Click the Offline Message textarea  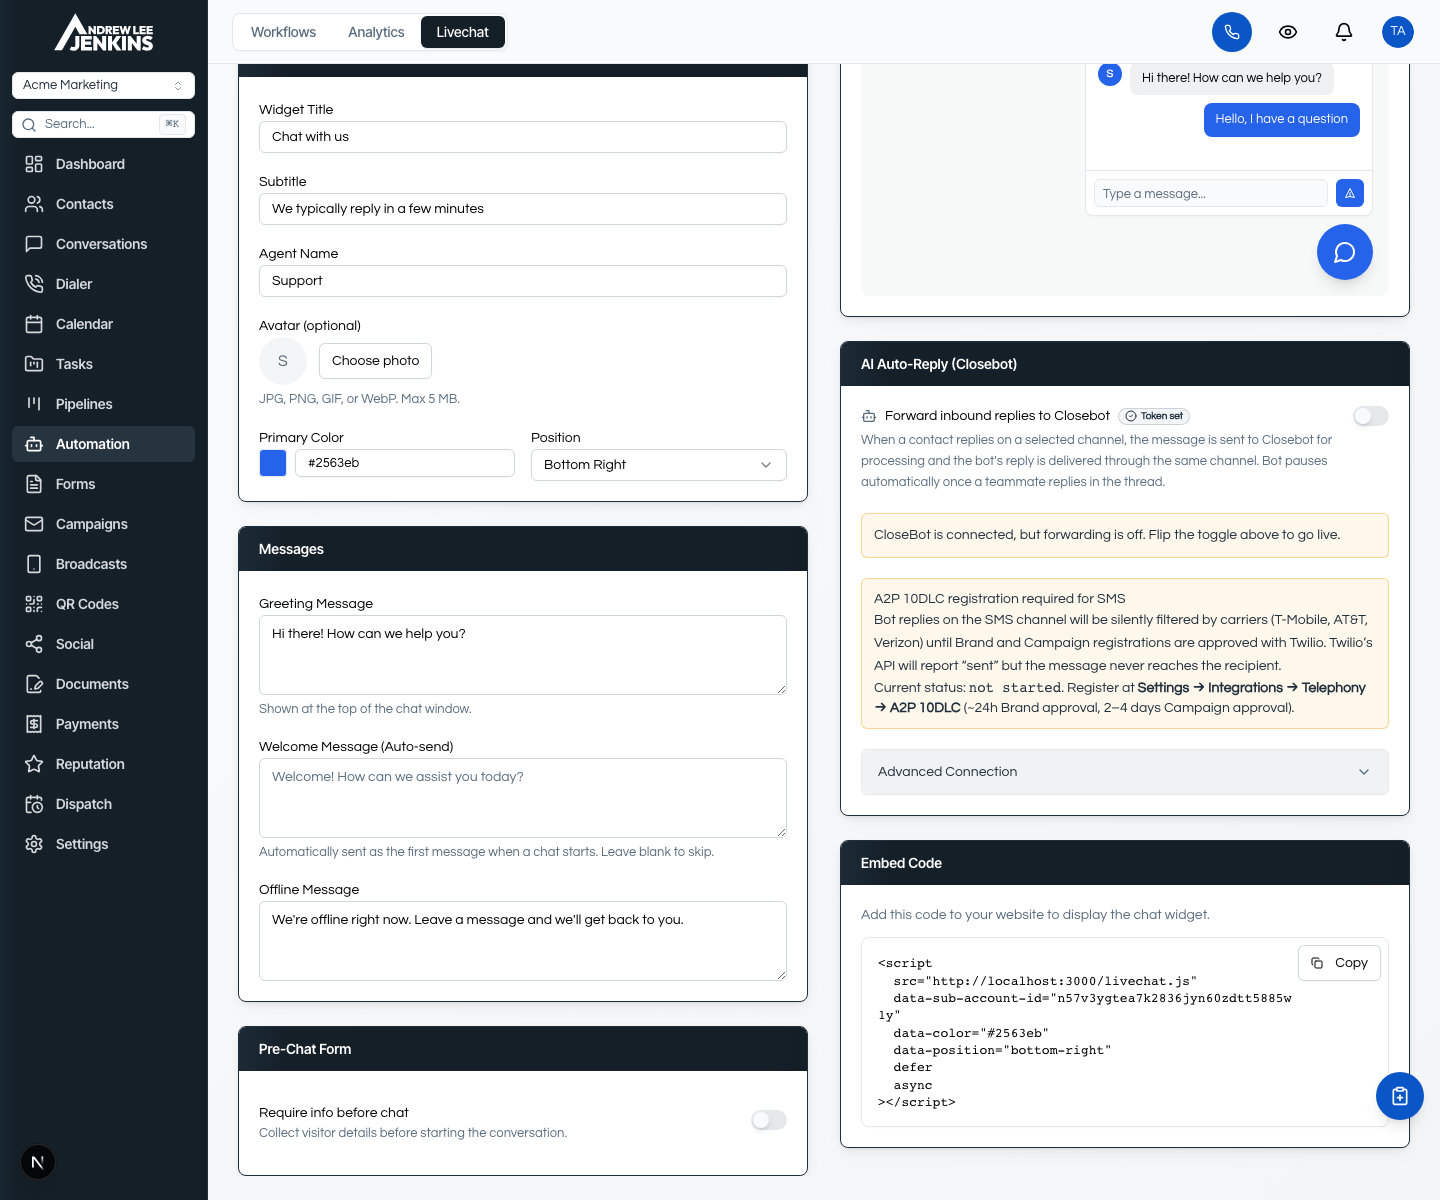coord(523,941)
